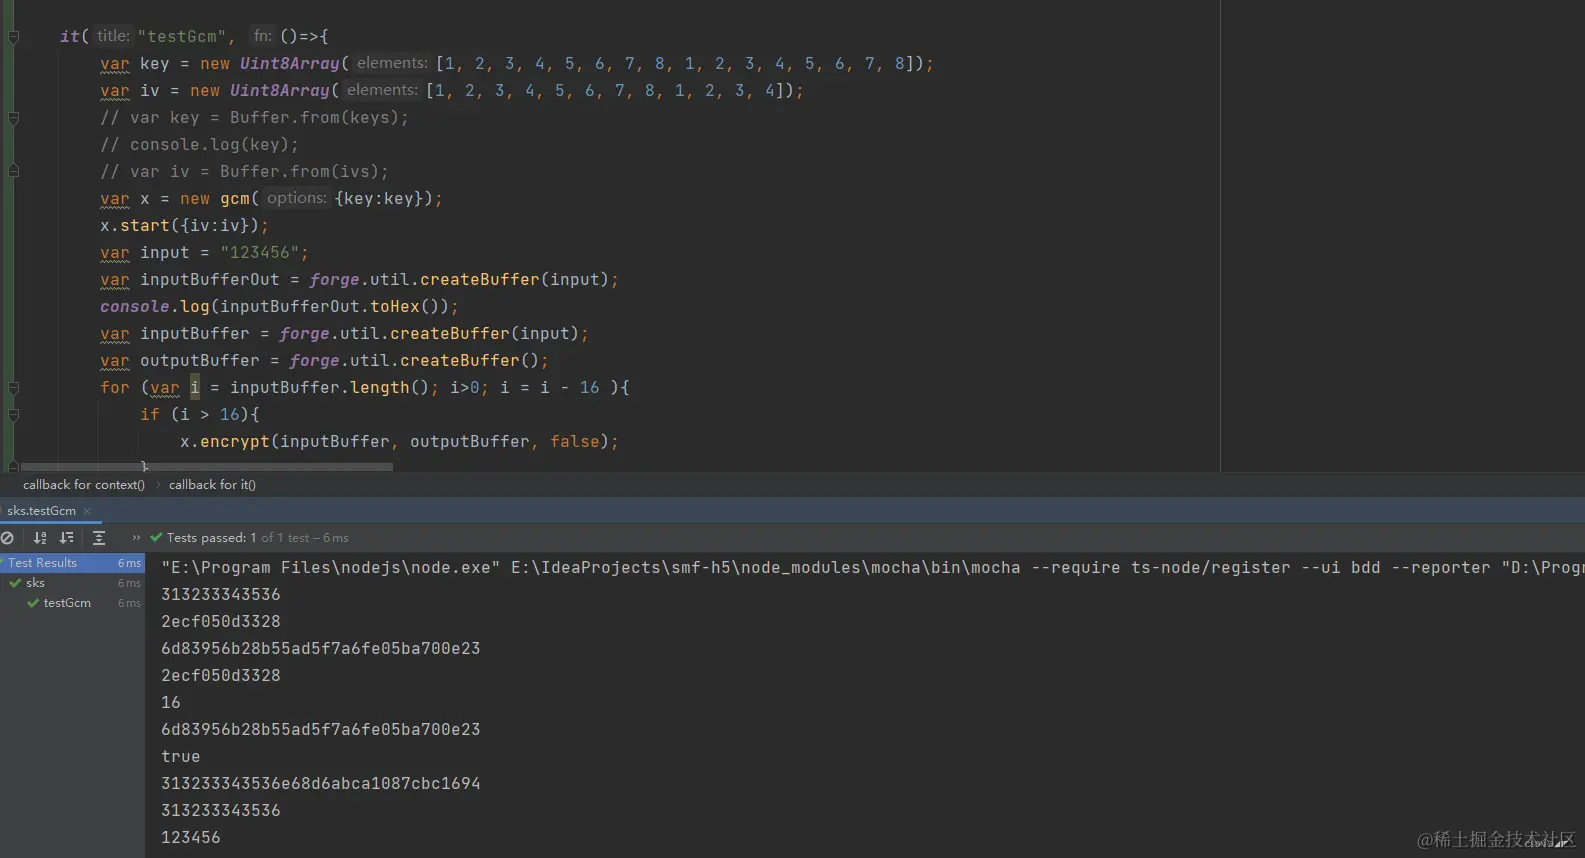Click console output 'true'
The width and height of the screenshot is (1585, 858).
coord(181,757)
